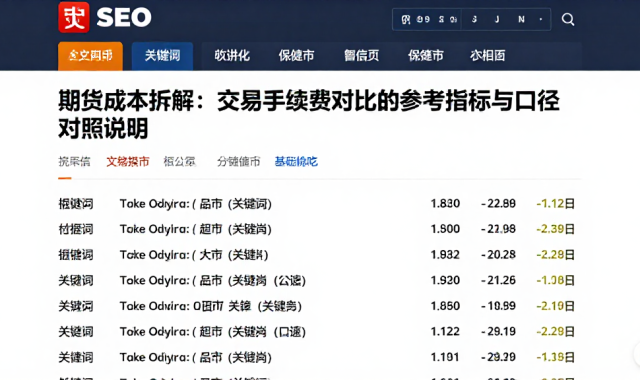
Task: Click the yellow value -2.39日
Action: click(x=556, y=229)
